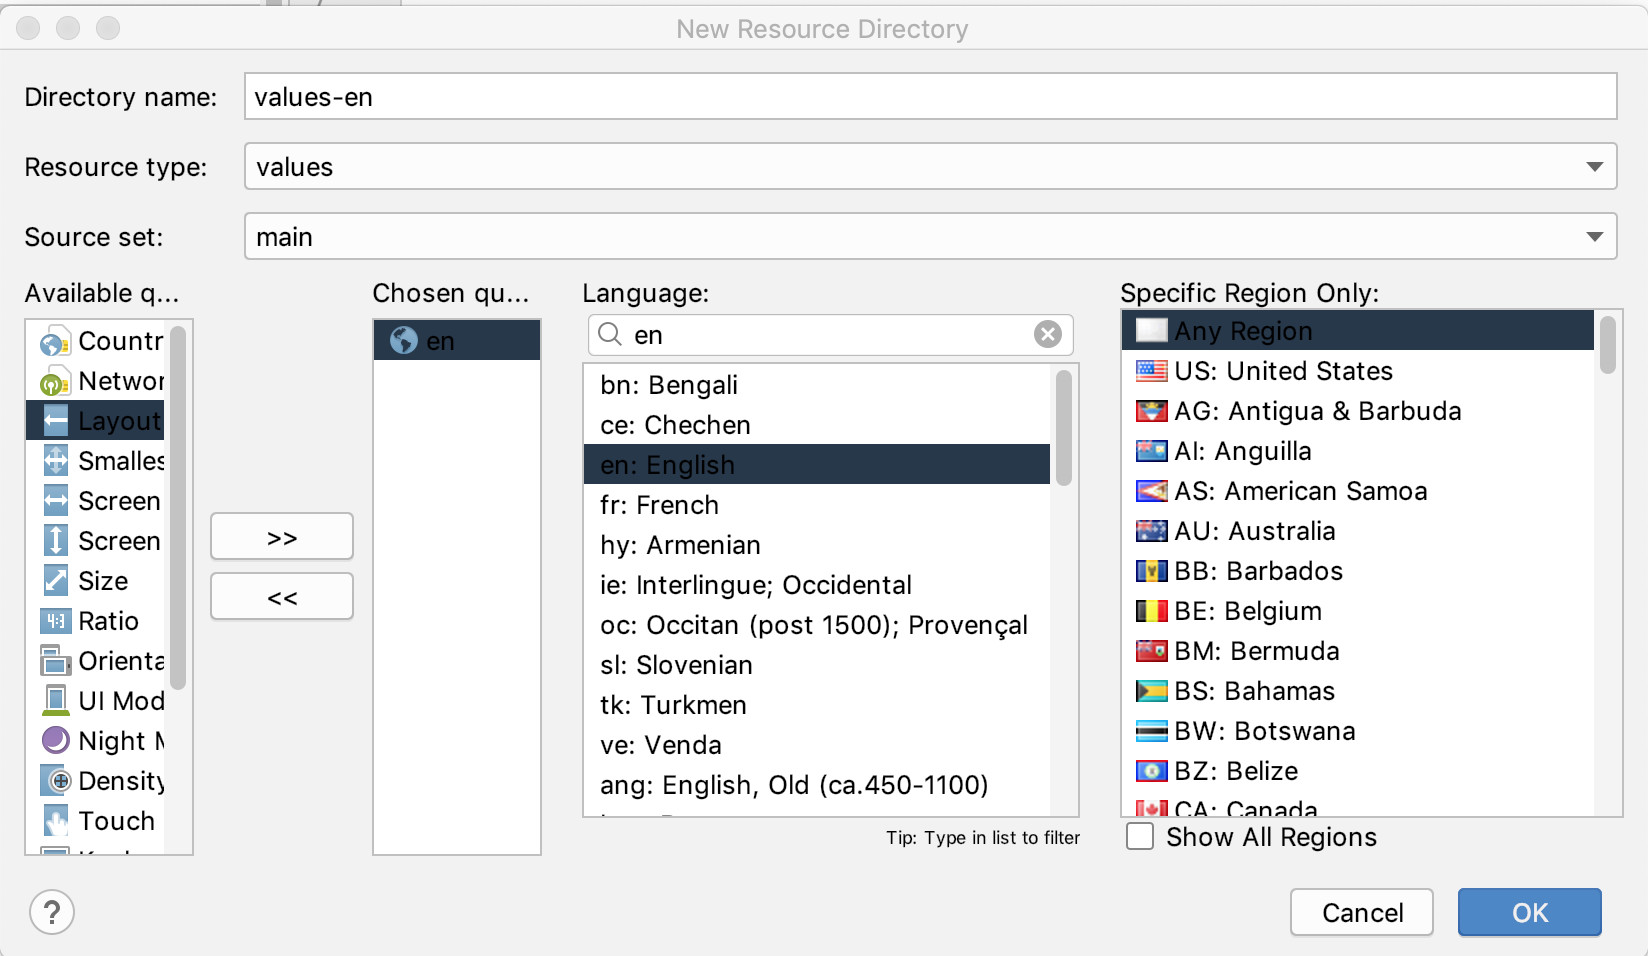Open the Resource type dropdown

pos(930,166)
